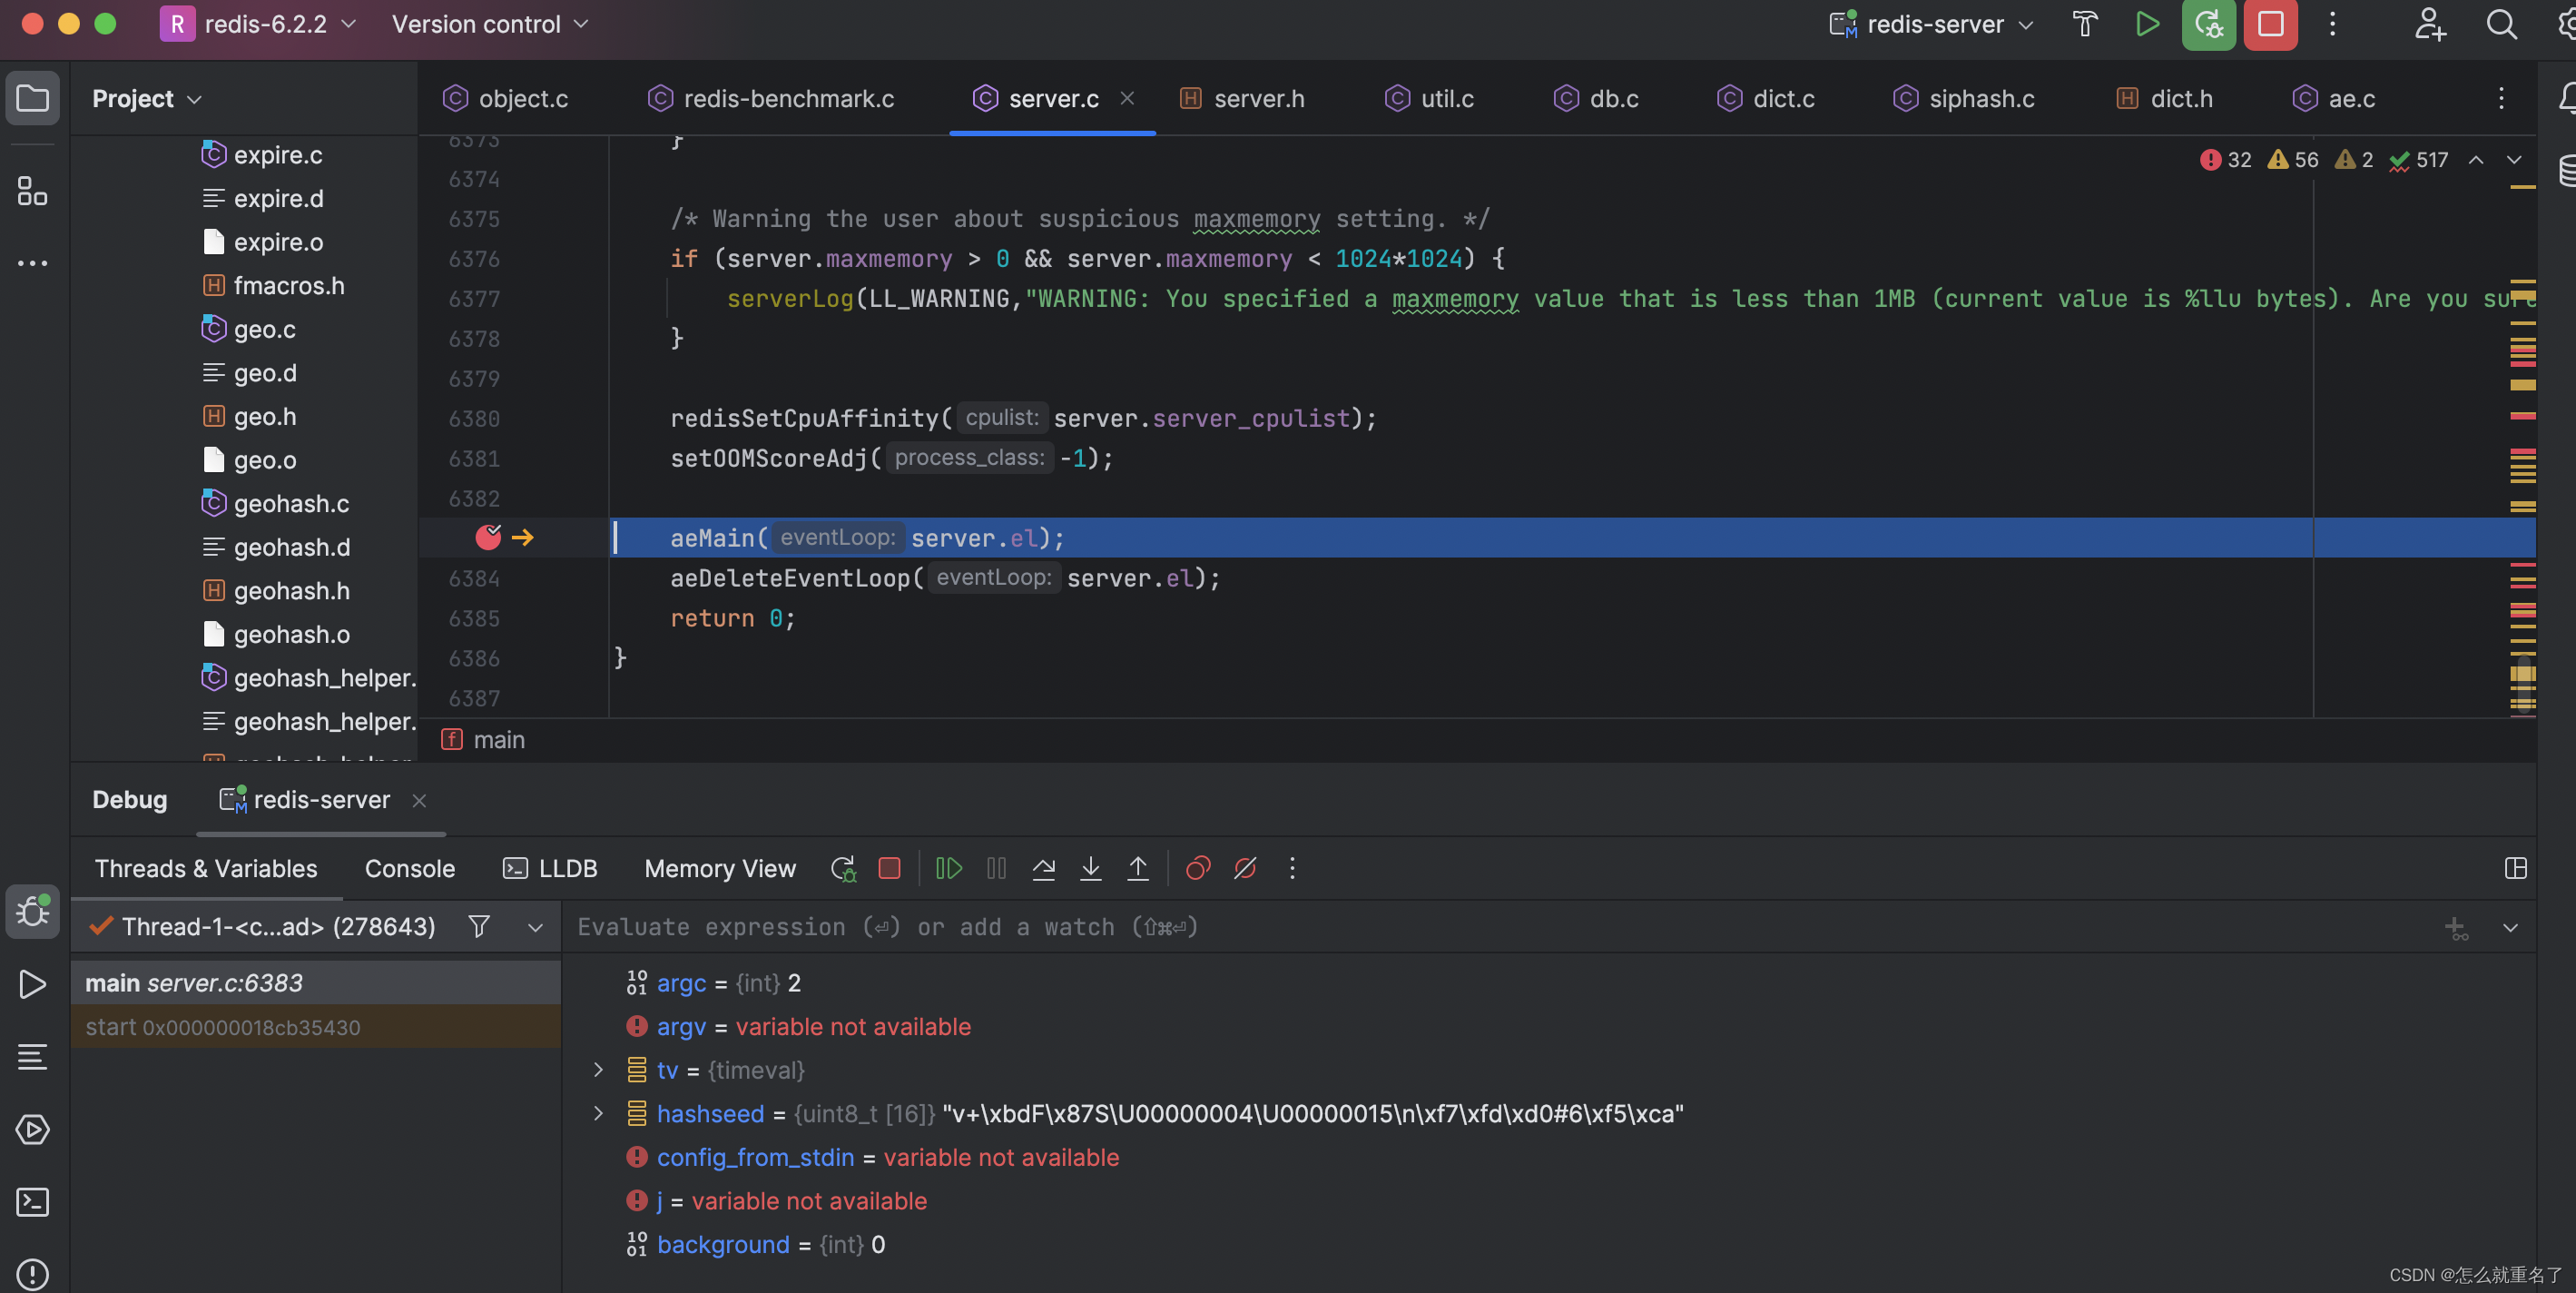
Task: Switch to the redis-benchmark.c tab
Action: pos(770,98)
